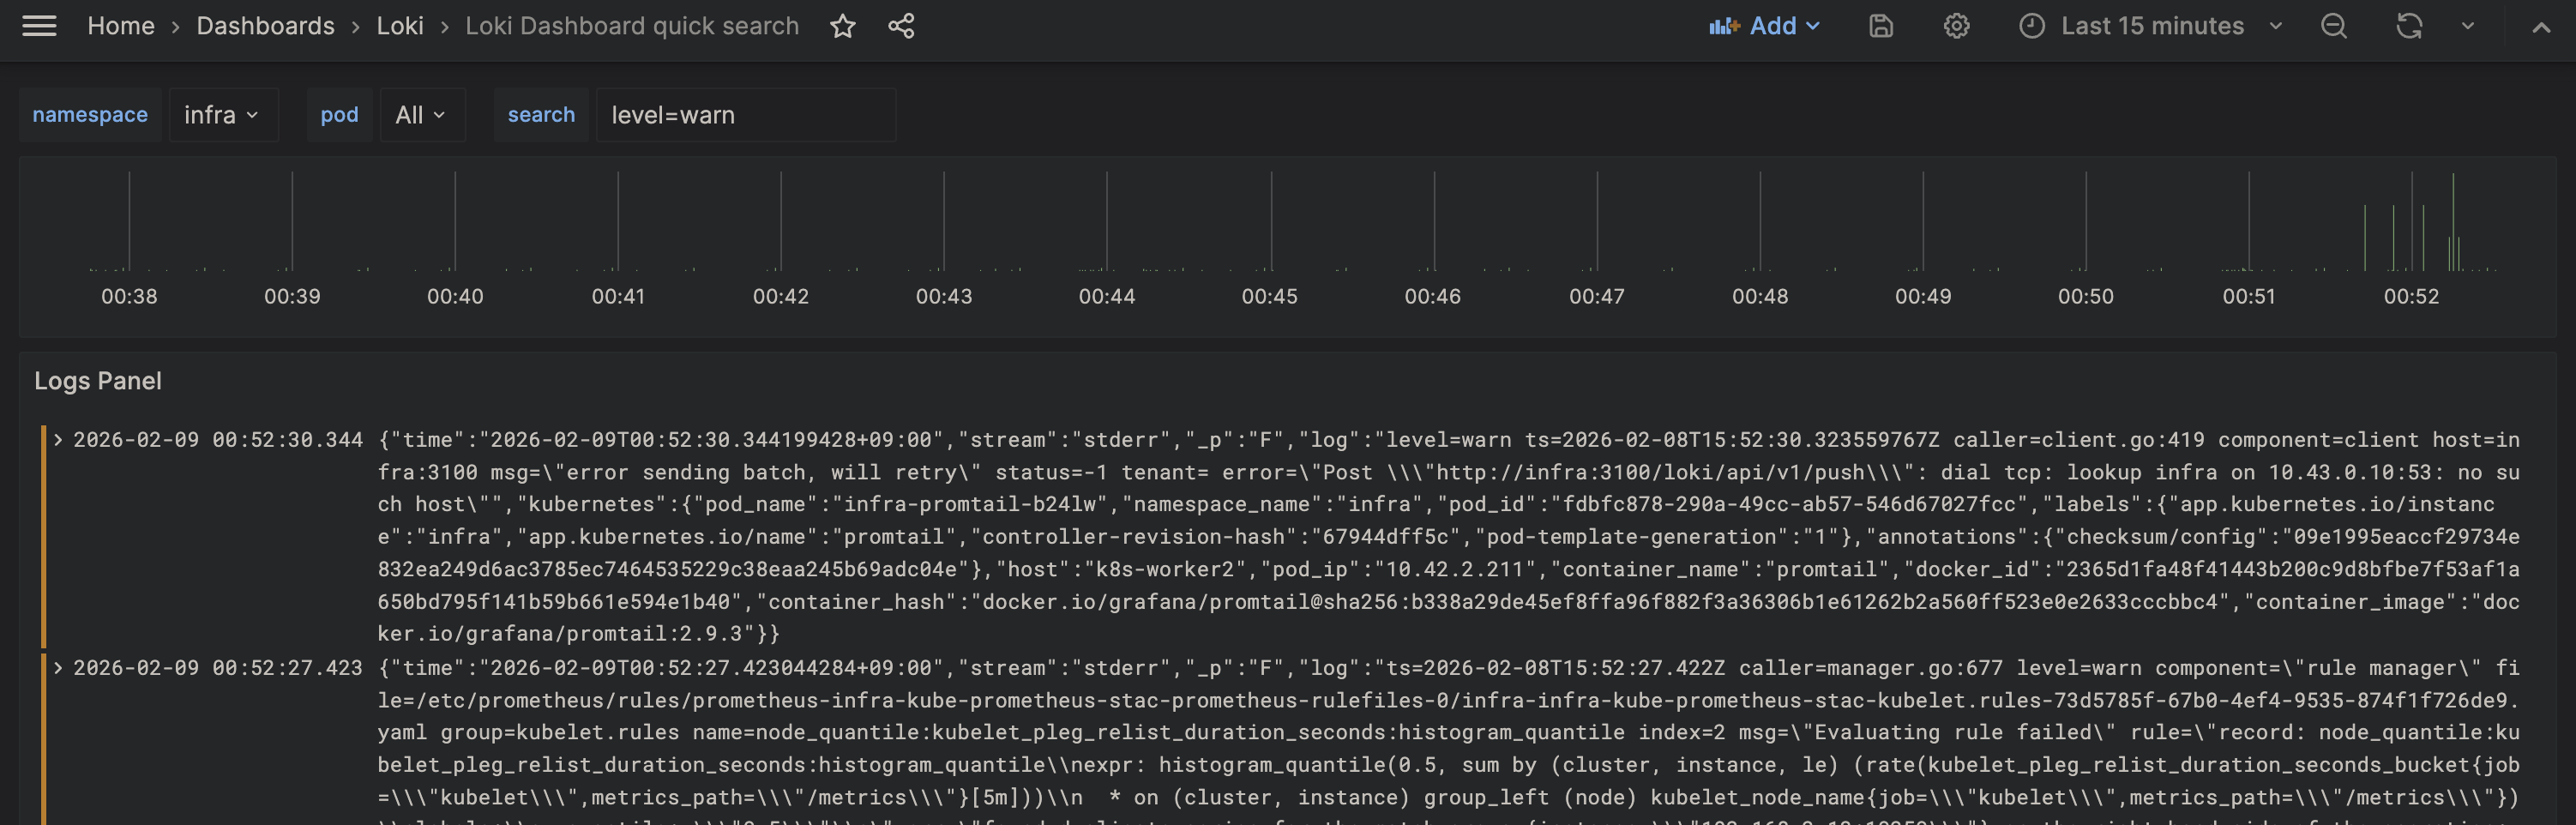The height and width of the screenshot is (825, 2576).
Task: Select timestamp 2026-02-09 00:52:27.423
Action: pos(218,668)
